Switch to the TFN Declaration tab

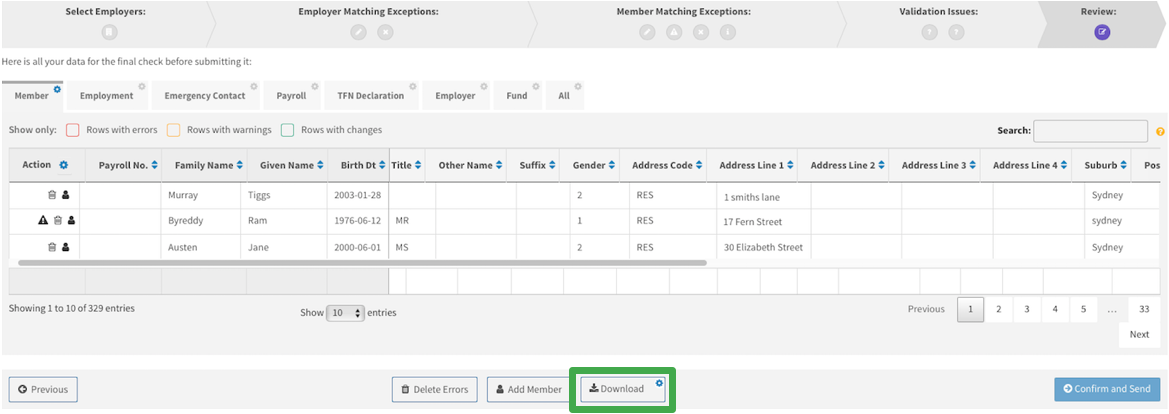[371, 96]
